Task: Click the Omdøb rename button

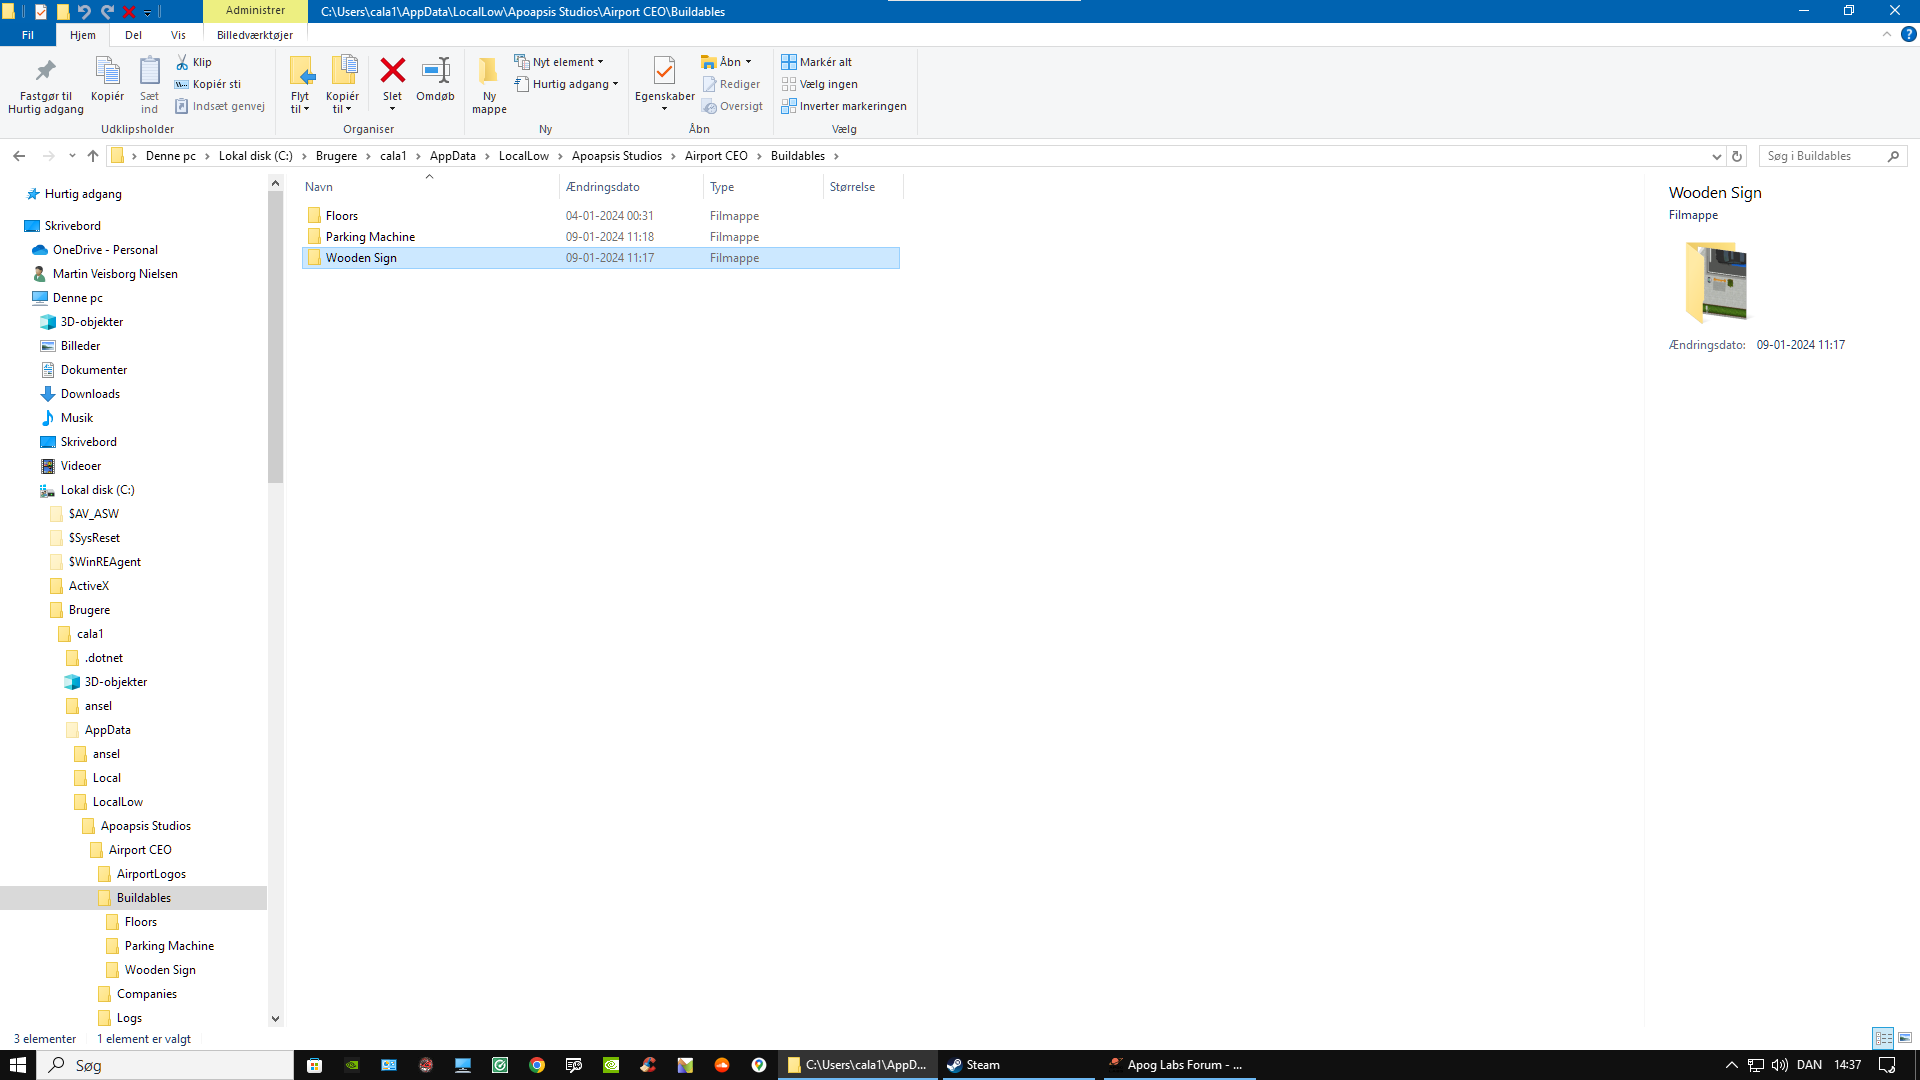Action: pyautogui.click(x=435, y=80)
